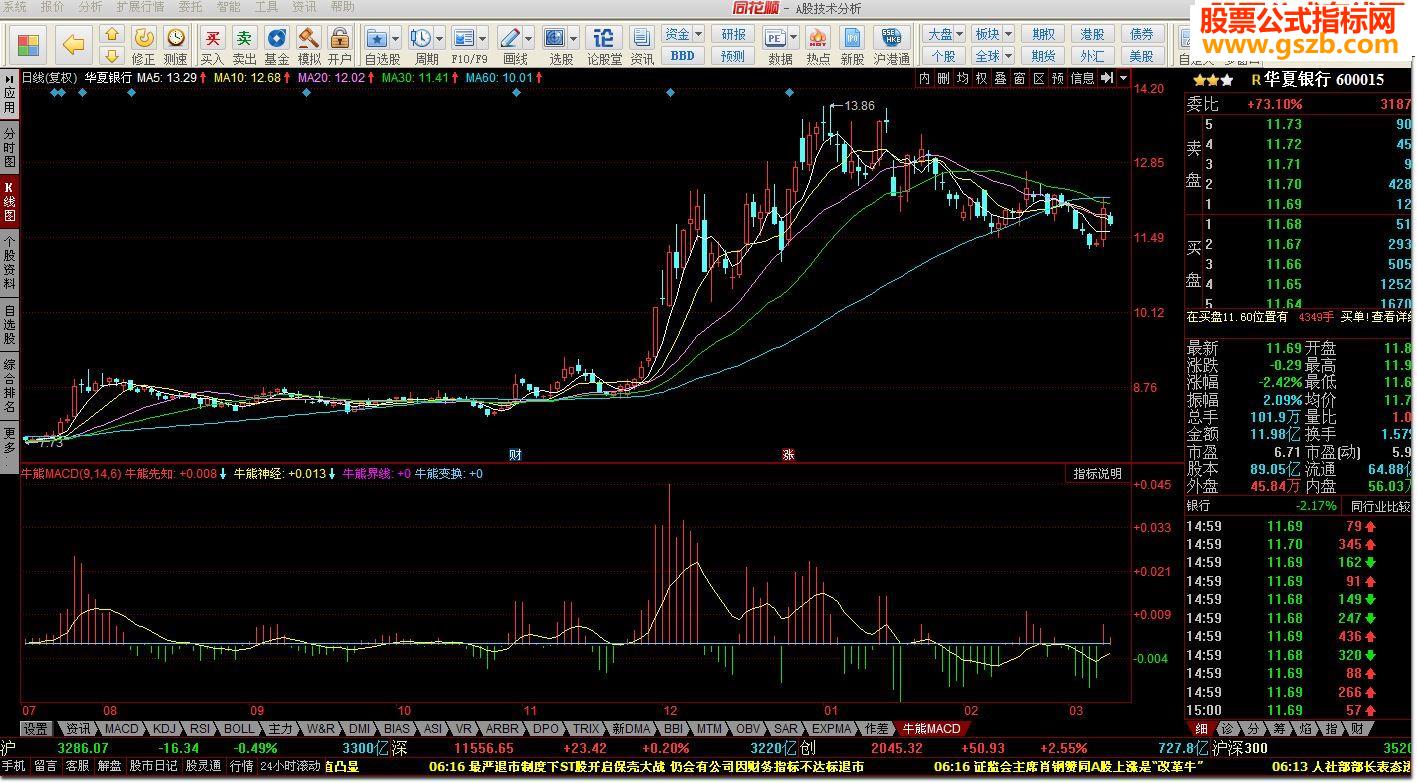Open the 扩展行情 menu
The width and height of the screenshot is (1417, 783).
pyautogui.click(x=140, y=7)
